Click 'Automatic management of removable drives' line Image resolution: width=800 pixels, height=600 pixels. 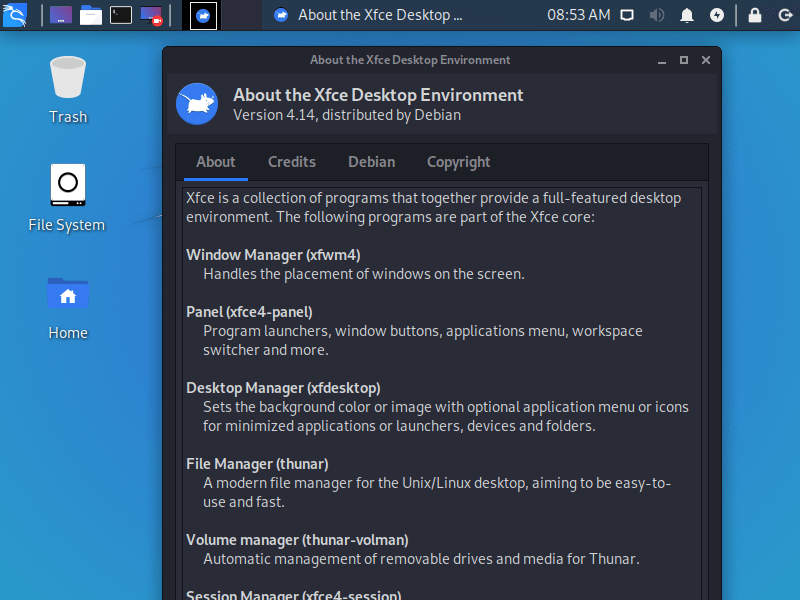pos(421,559)
